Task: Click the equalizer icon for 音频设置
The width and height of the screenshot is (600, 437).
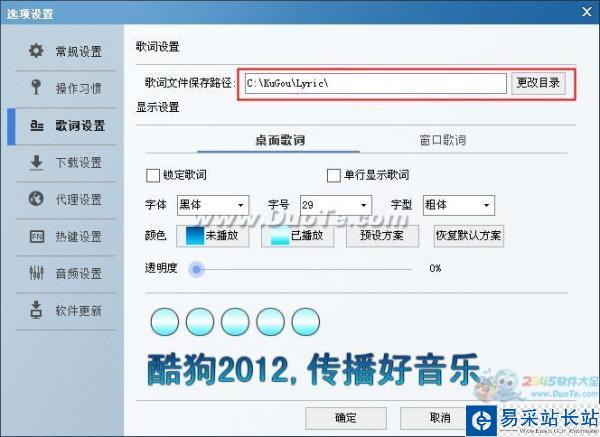Action: pyautogui.click(x=37, y=273)
